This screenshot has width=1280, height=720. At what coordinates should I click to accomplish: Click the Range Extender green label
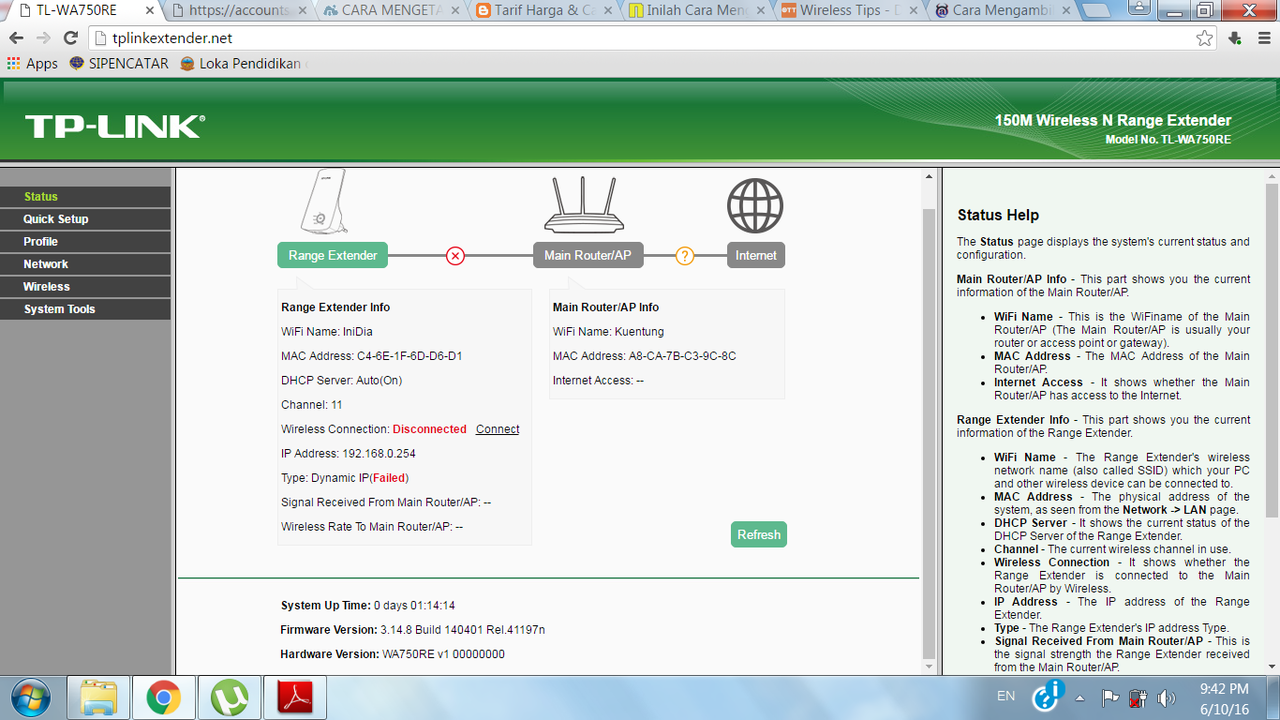[x=332, y=256]
